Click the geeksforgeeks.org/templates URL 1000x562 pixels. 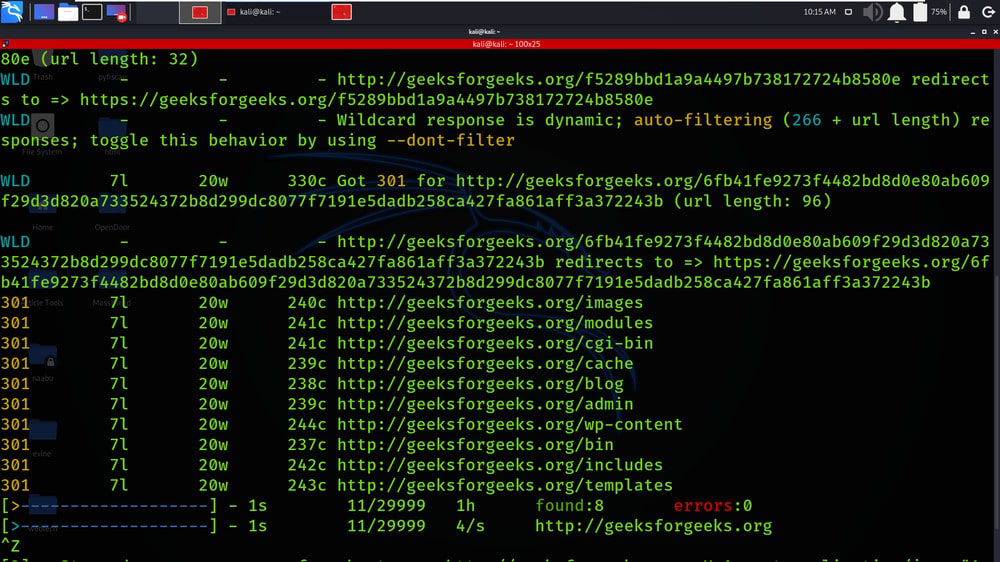pyautogui.click(x=504, y=486)
